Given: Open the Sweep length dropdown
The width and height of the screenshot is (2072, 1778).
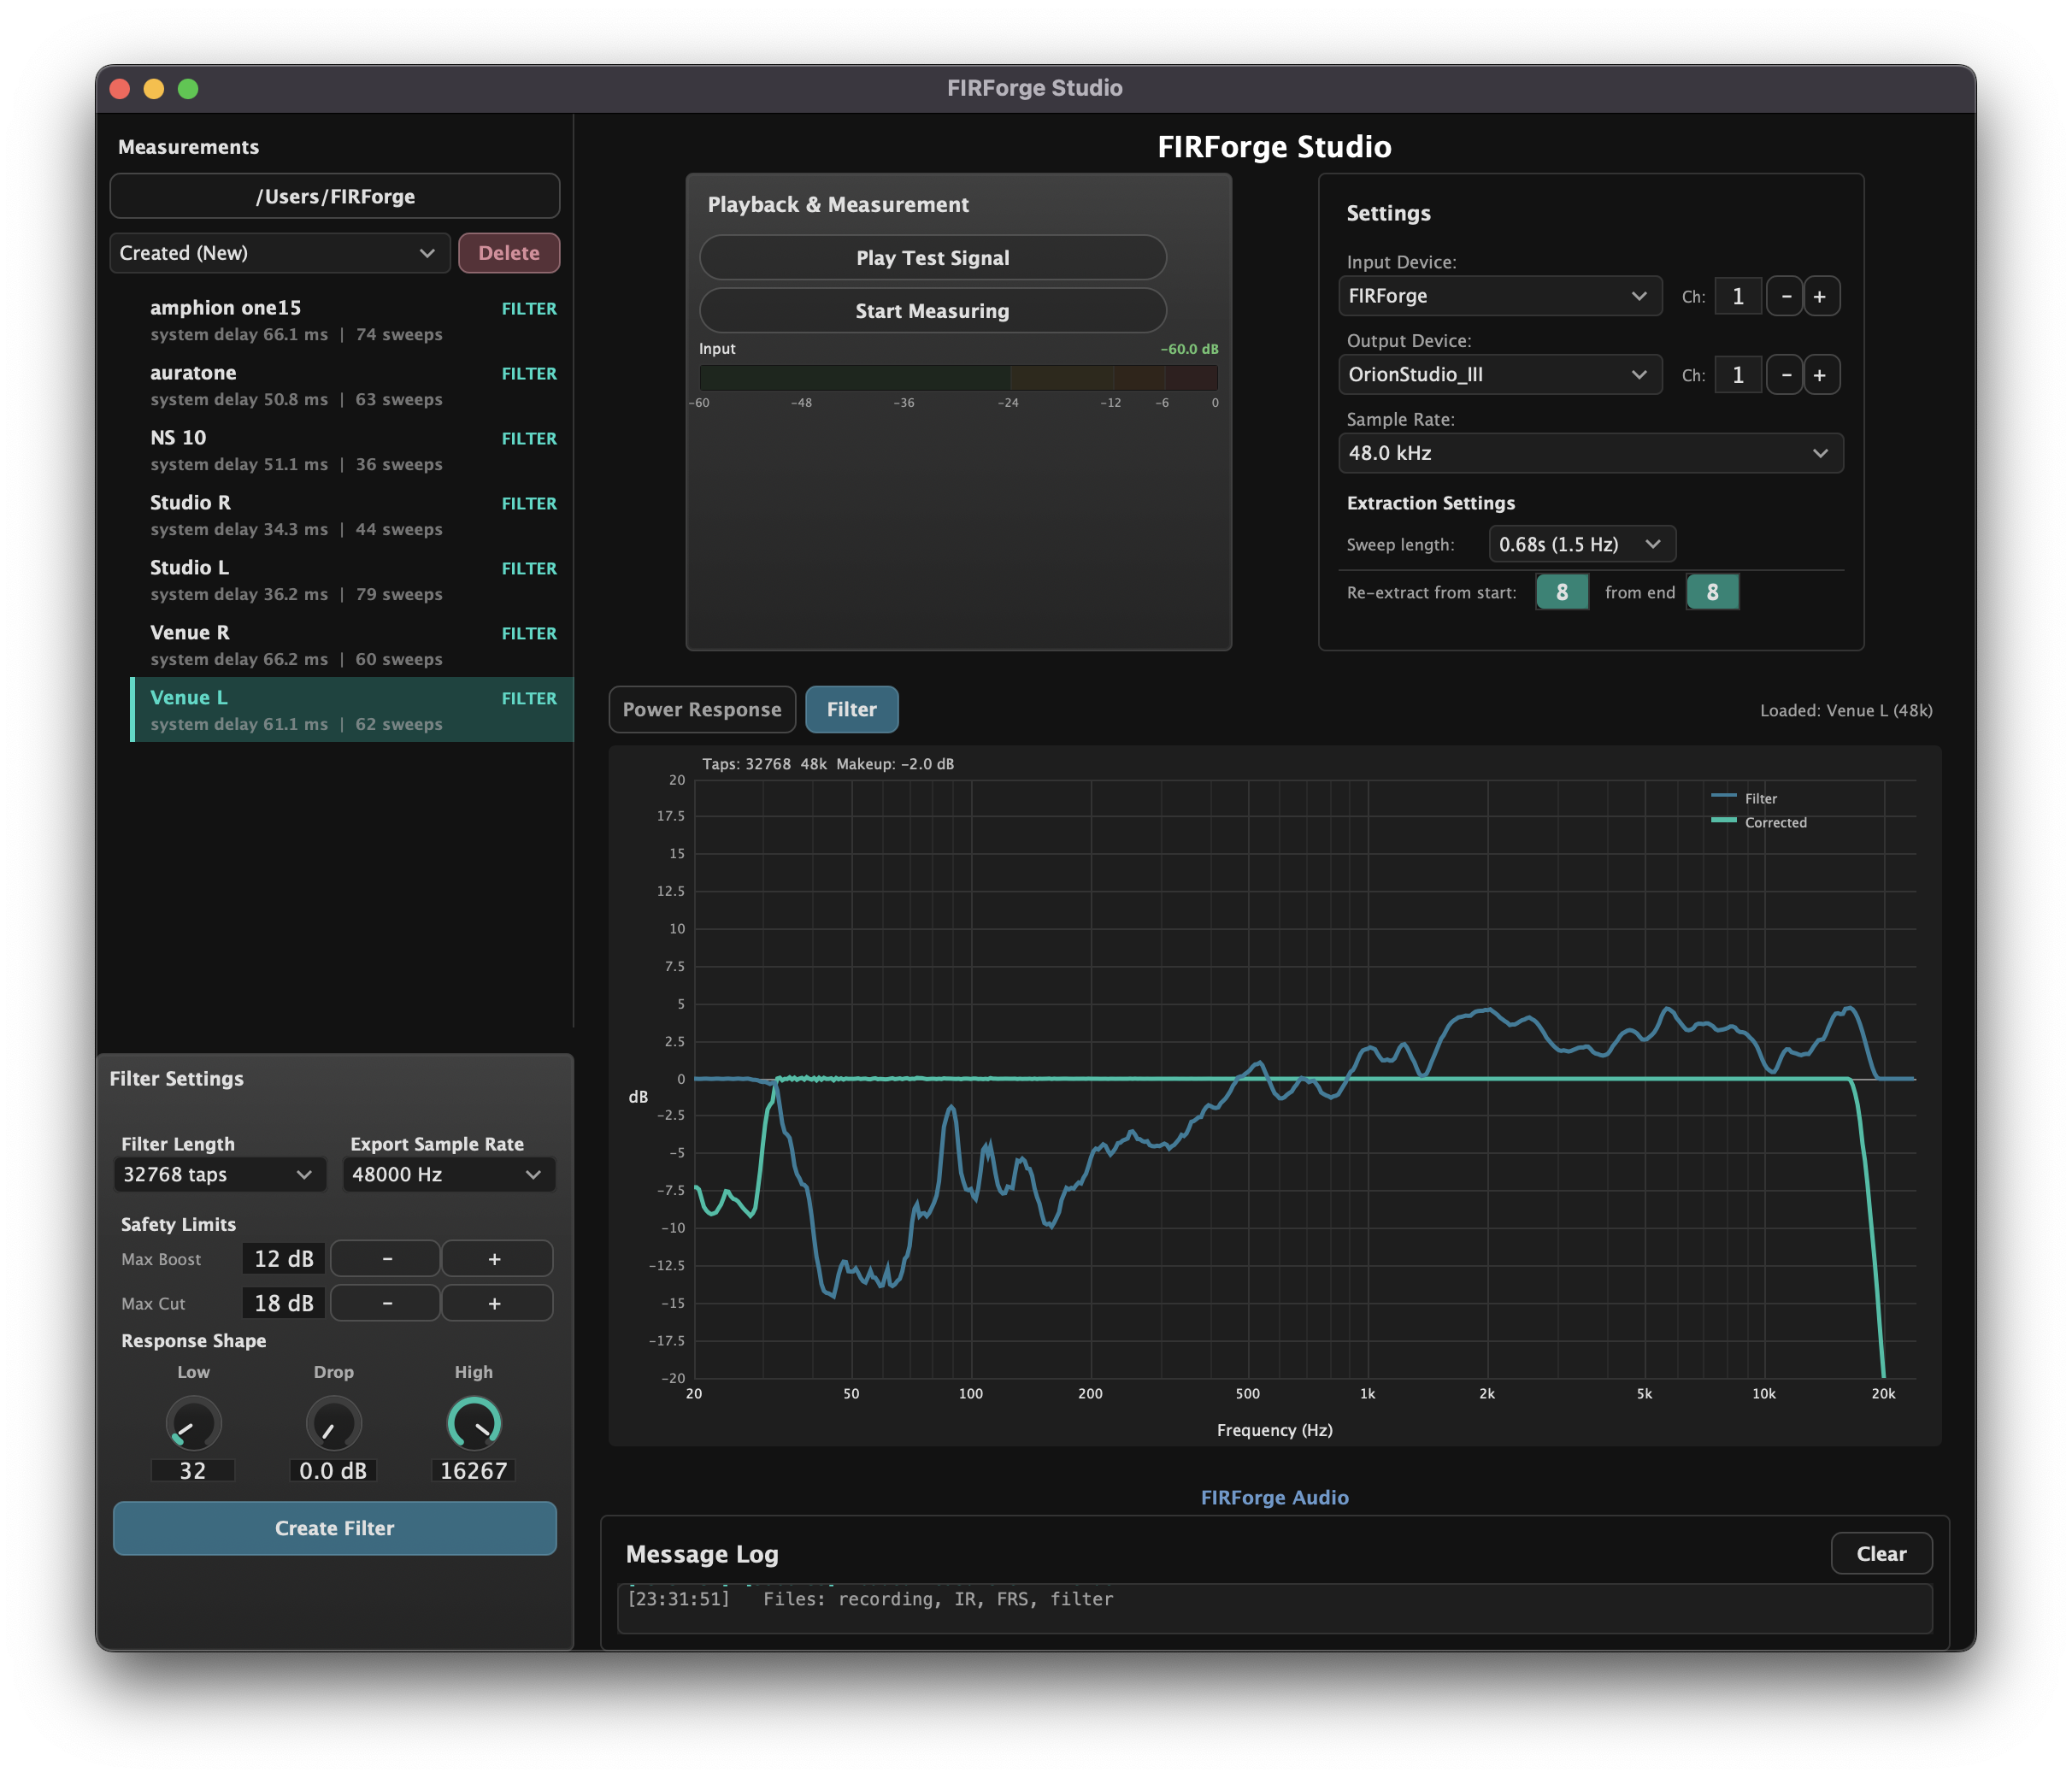Looking at the screenshot, I should (1581, 544).
